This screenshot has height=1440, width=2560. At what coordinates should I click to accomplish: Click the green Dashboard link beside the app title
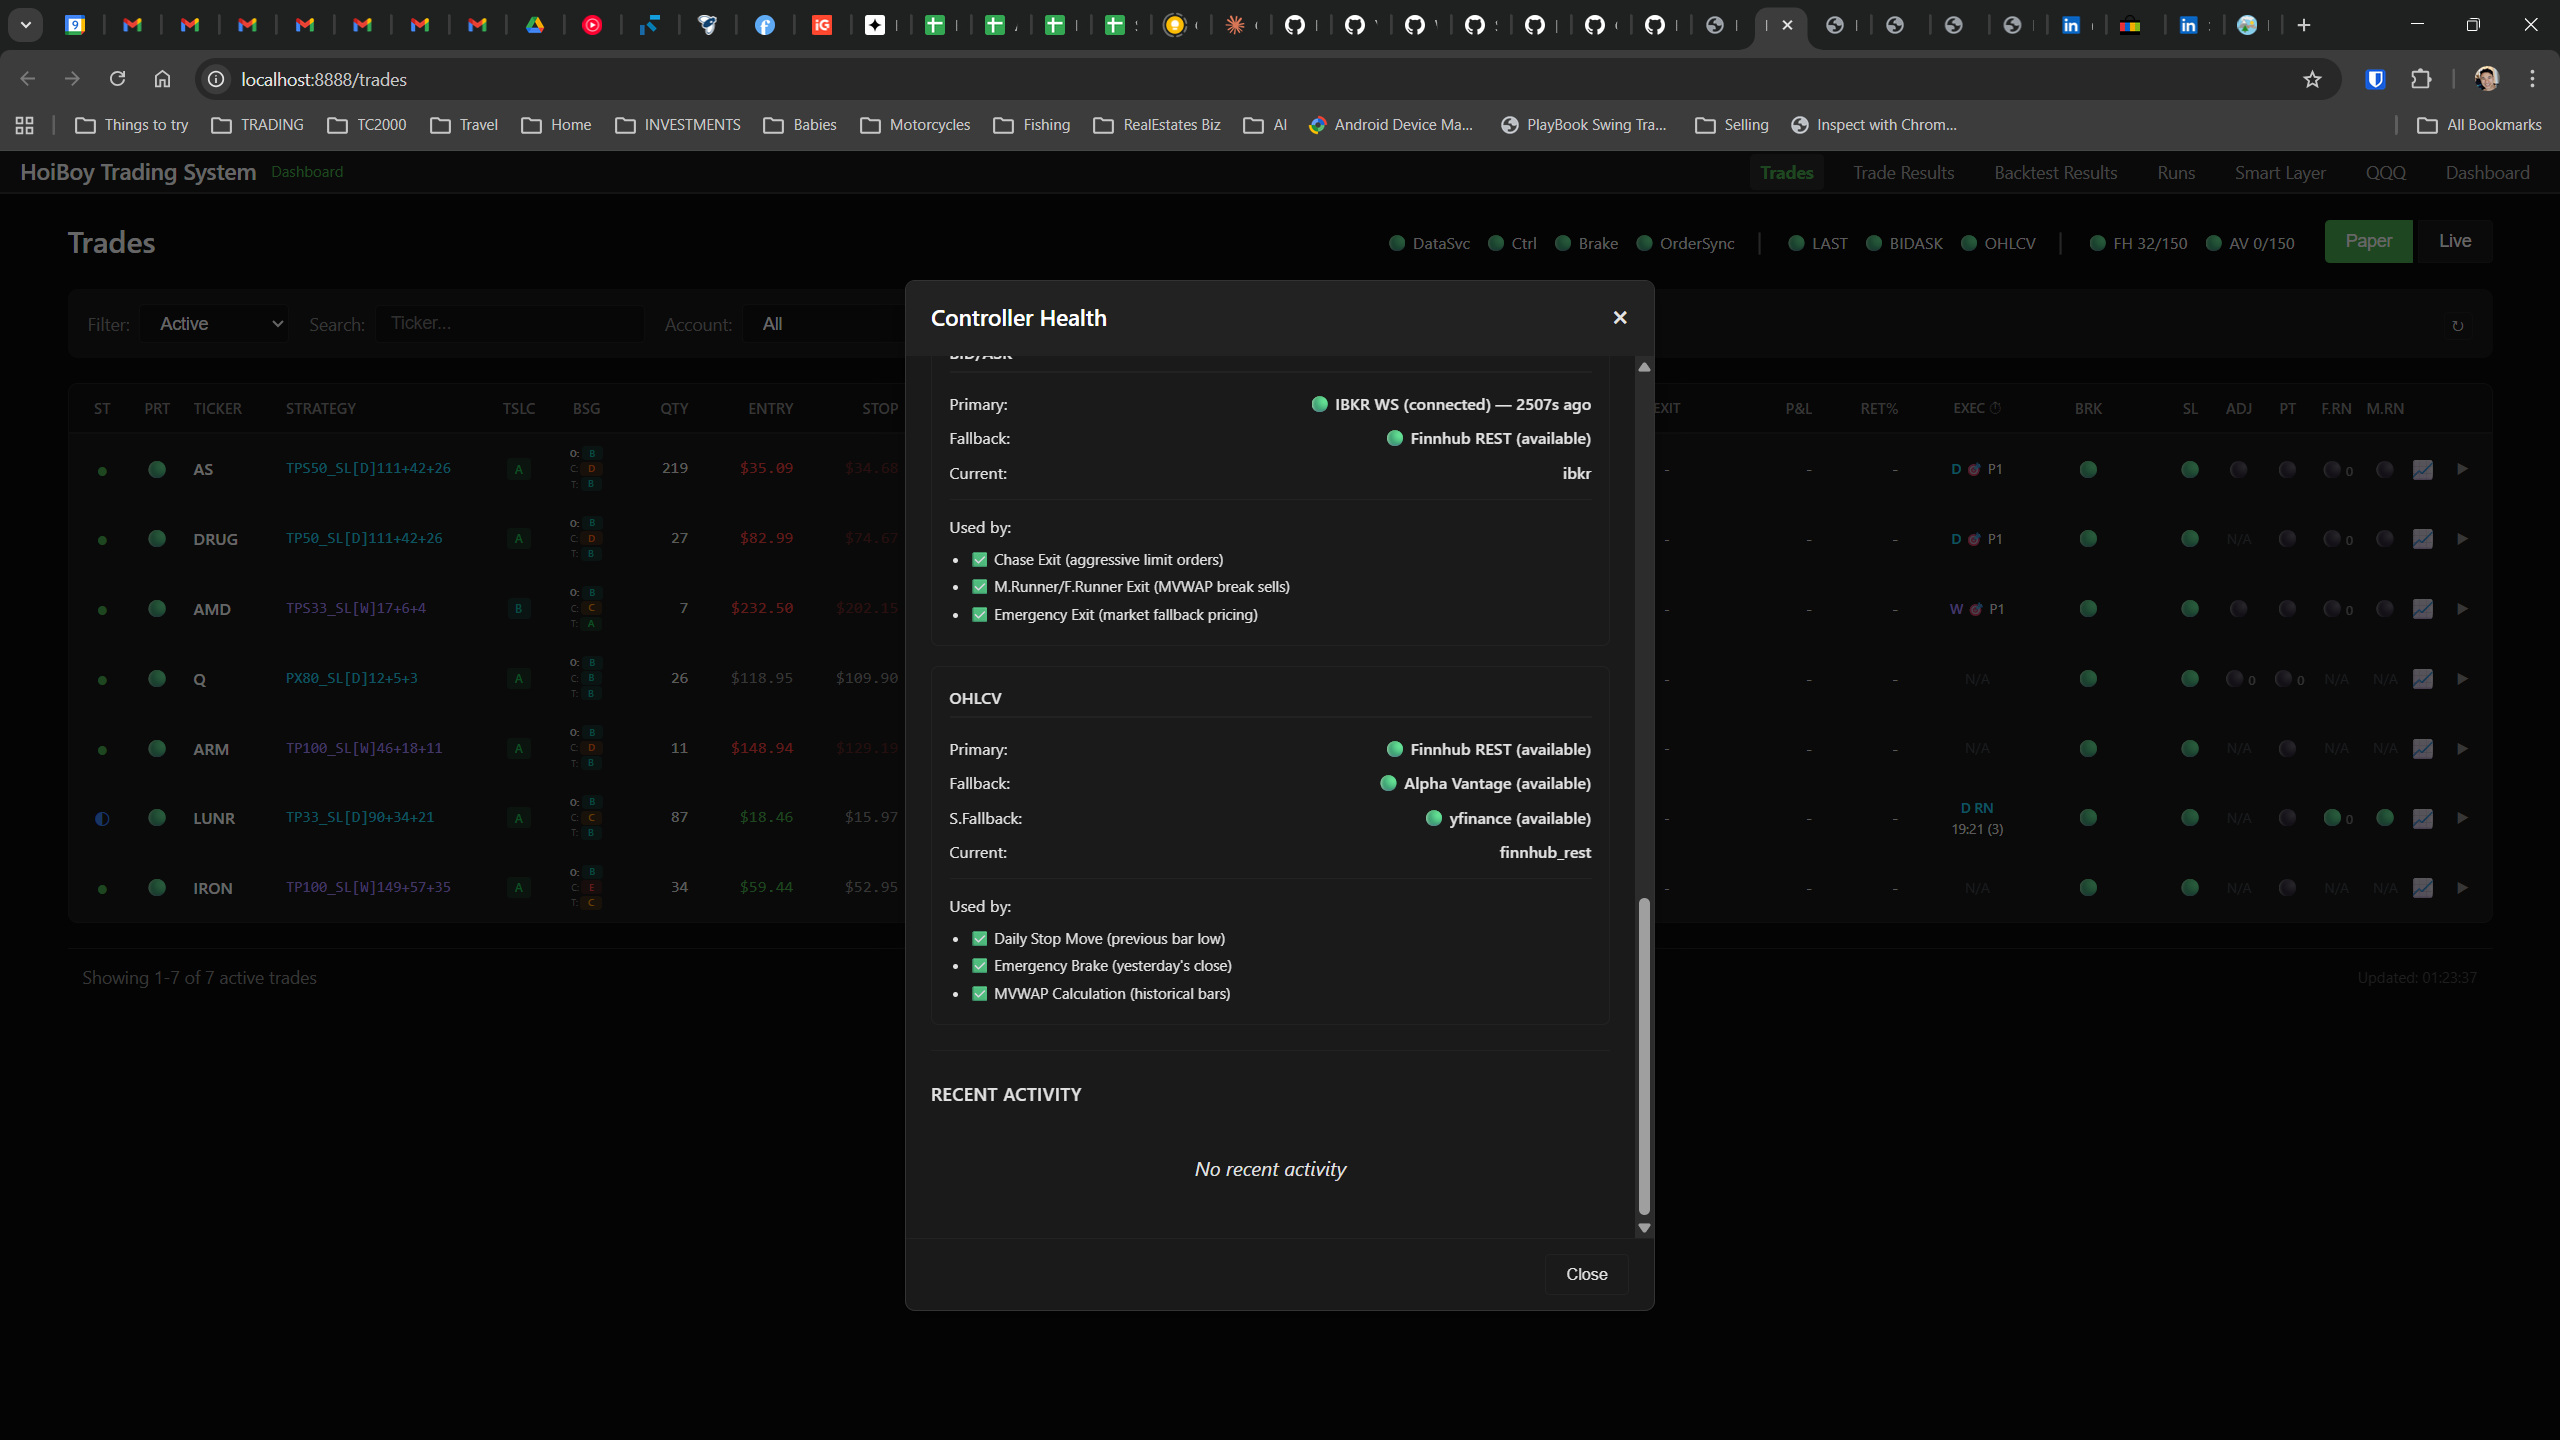pyautogui.click(x=307, y=172)
